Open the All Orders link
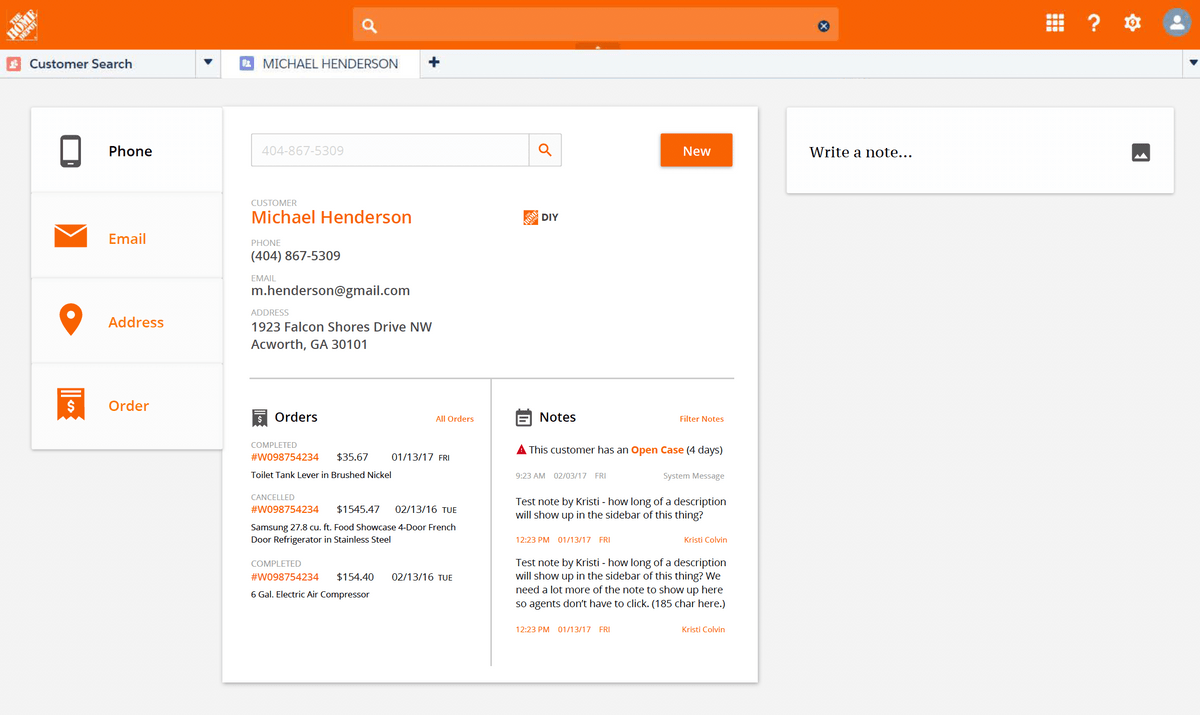The width and height of the screenshot is (1200, 715). pos(454,419)
